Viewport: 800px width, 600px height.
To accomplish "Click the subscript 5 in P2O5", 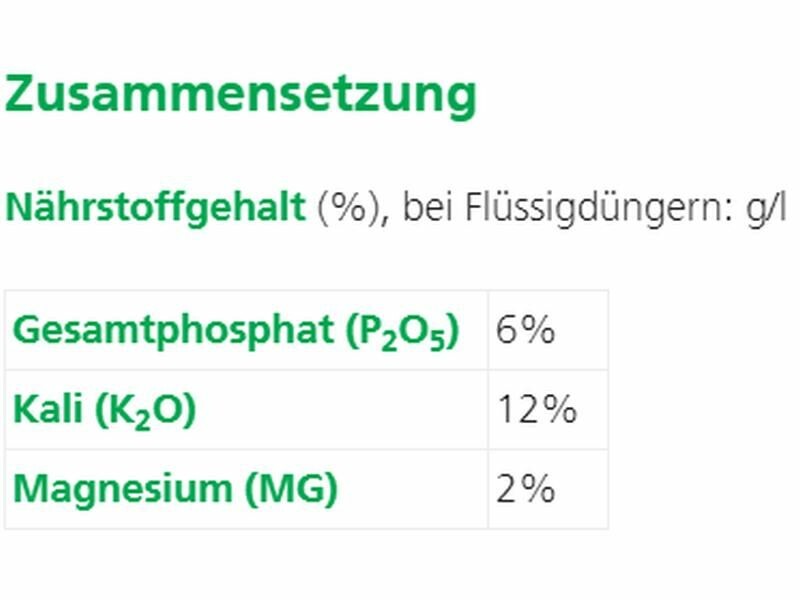I will 437,338.
